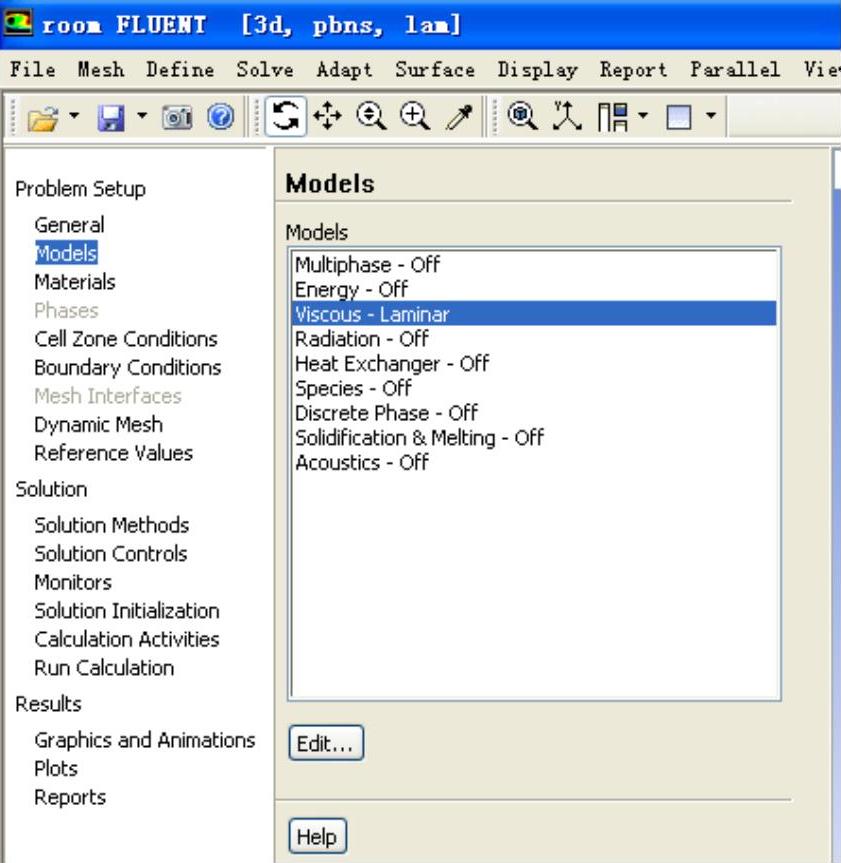Open the Surface menu
Image resolution: width=841 pixels, height=863 pixels.
coord(435,69)
